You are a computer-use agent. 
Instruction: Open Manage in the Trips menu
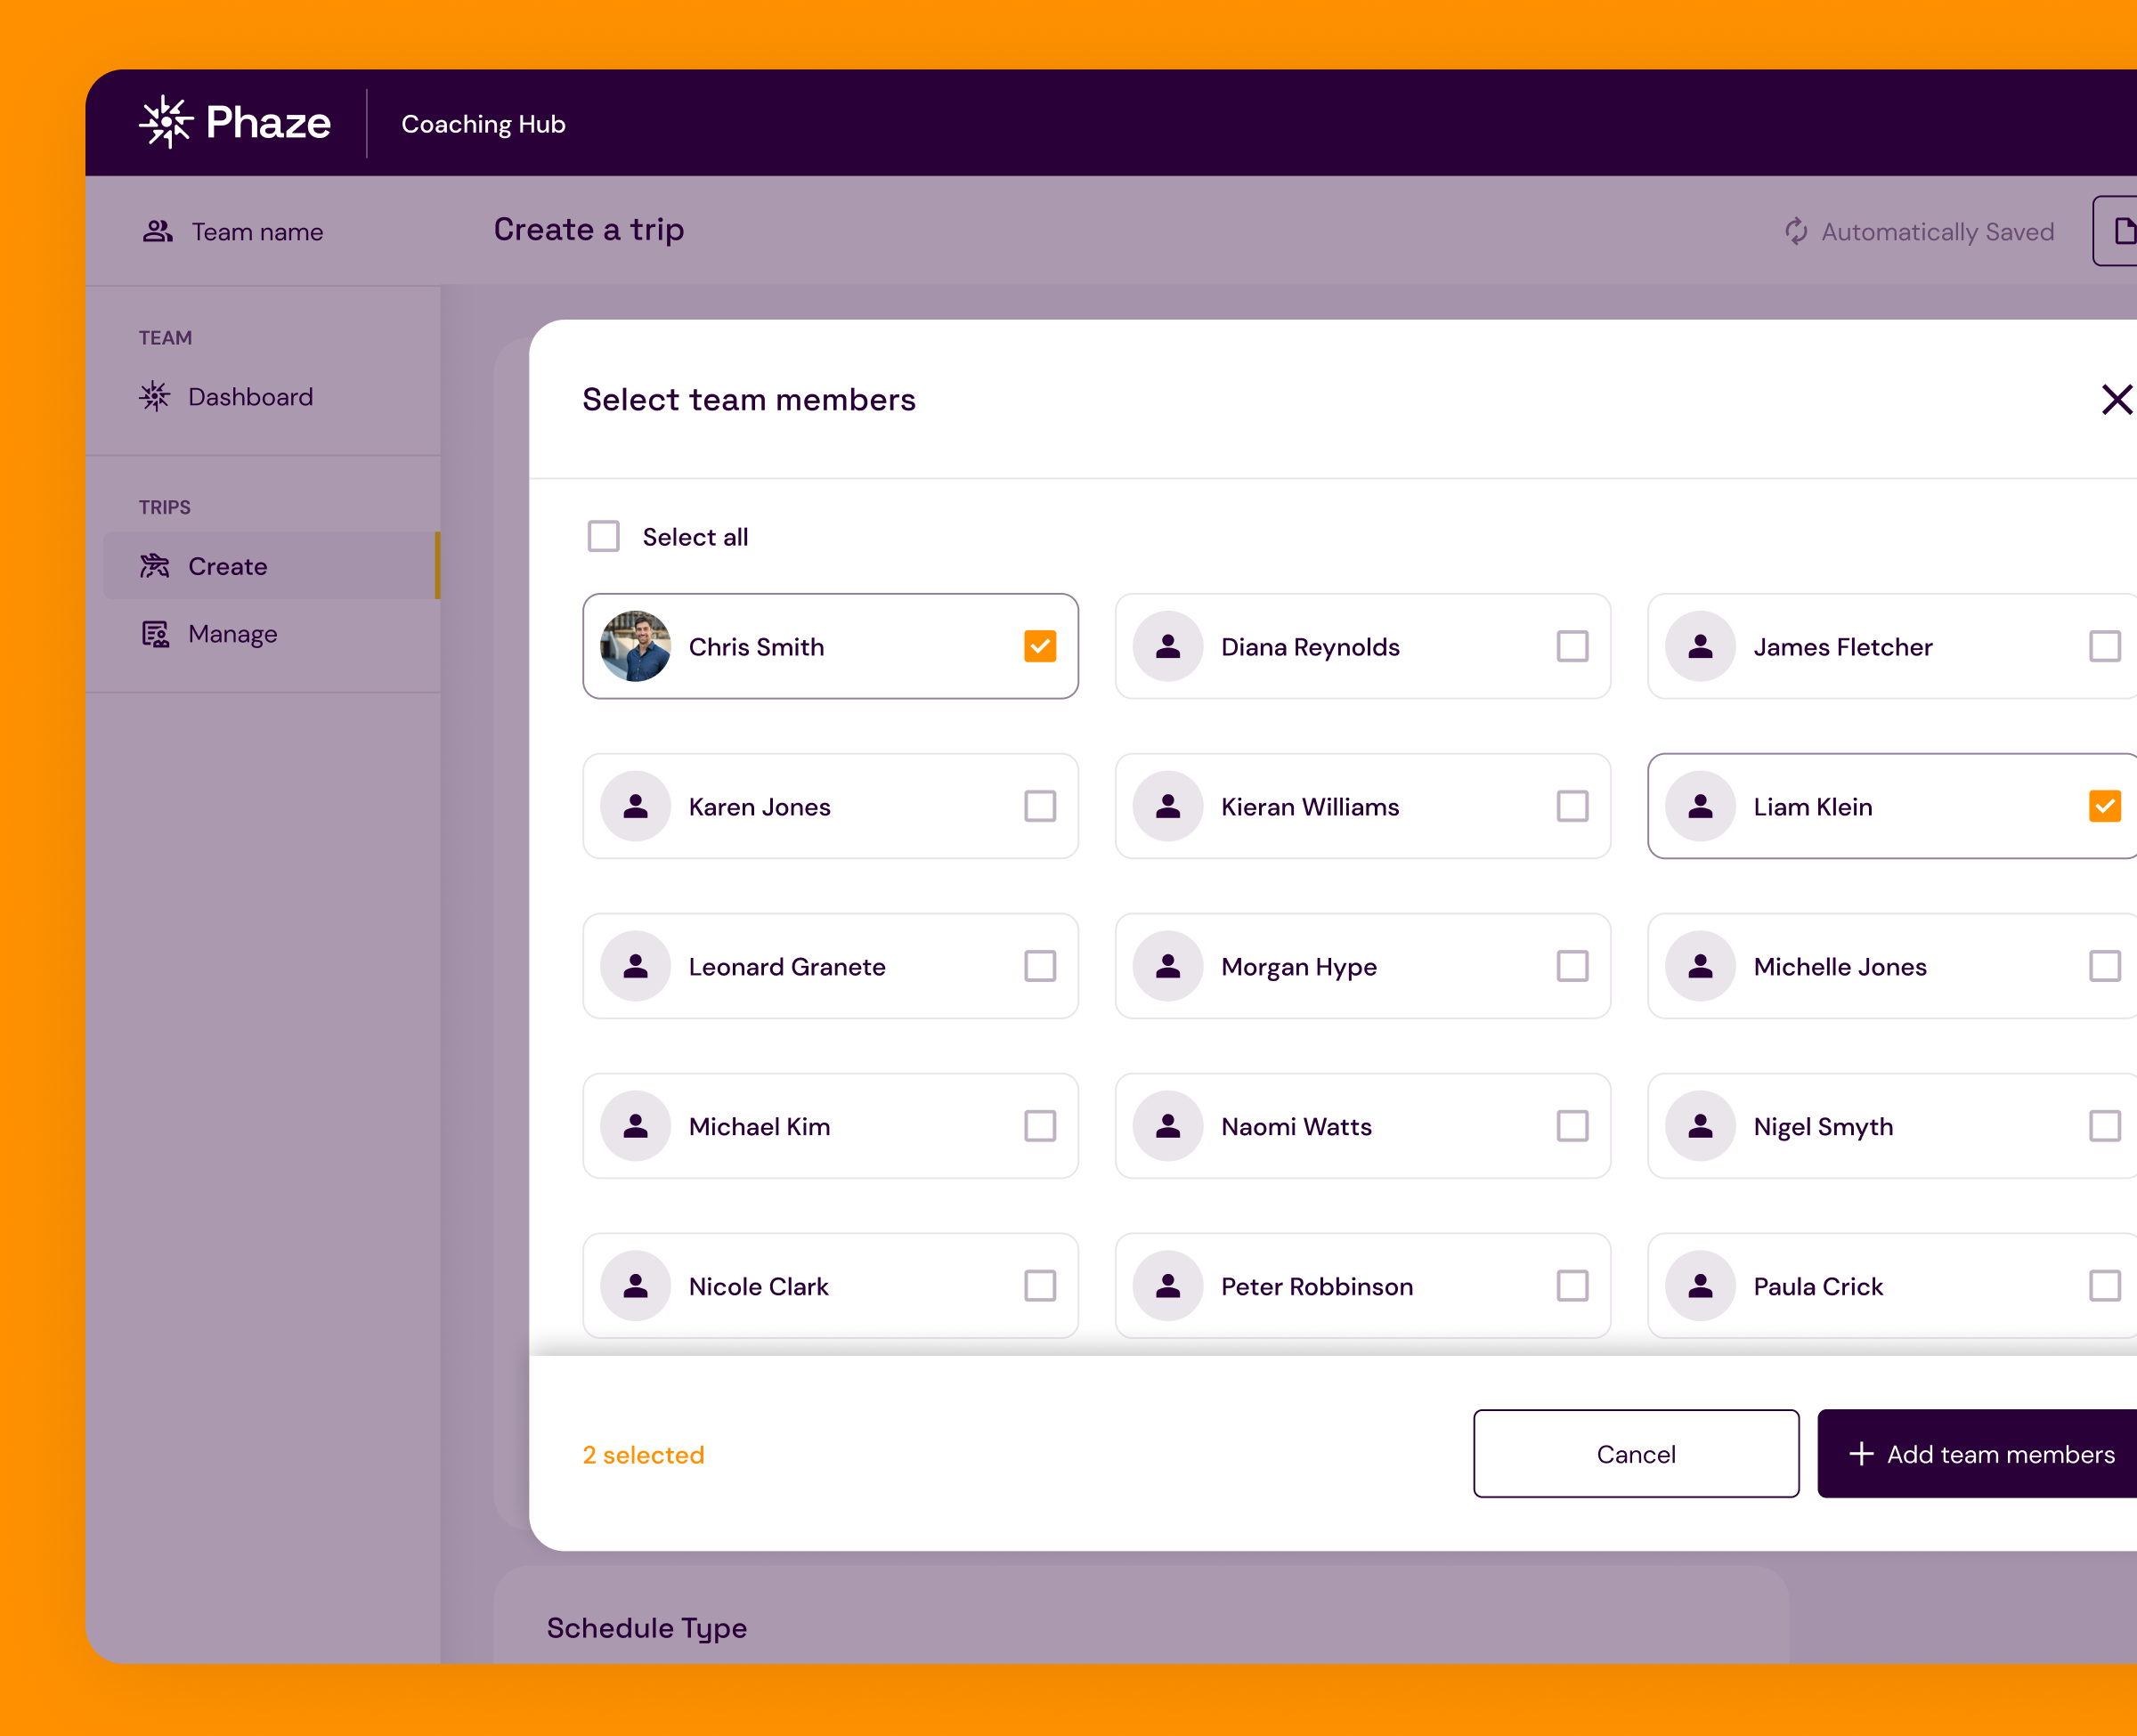click(232, 634)
